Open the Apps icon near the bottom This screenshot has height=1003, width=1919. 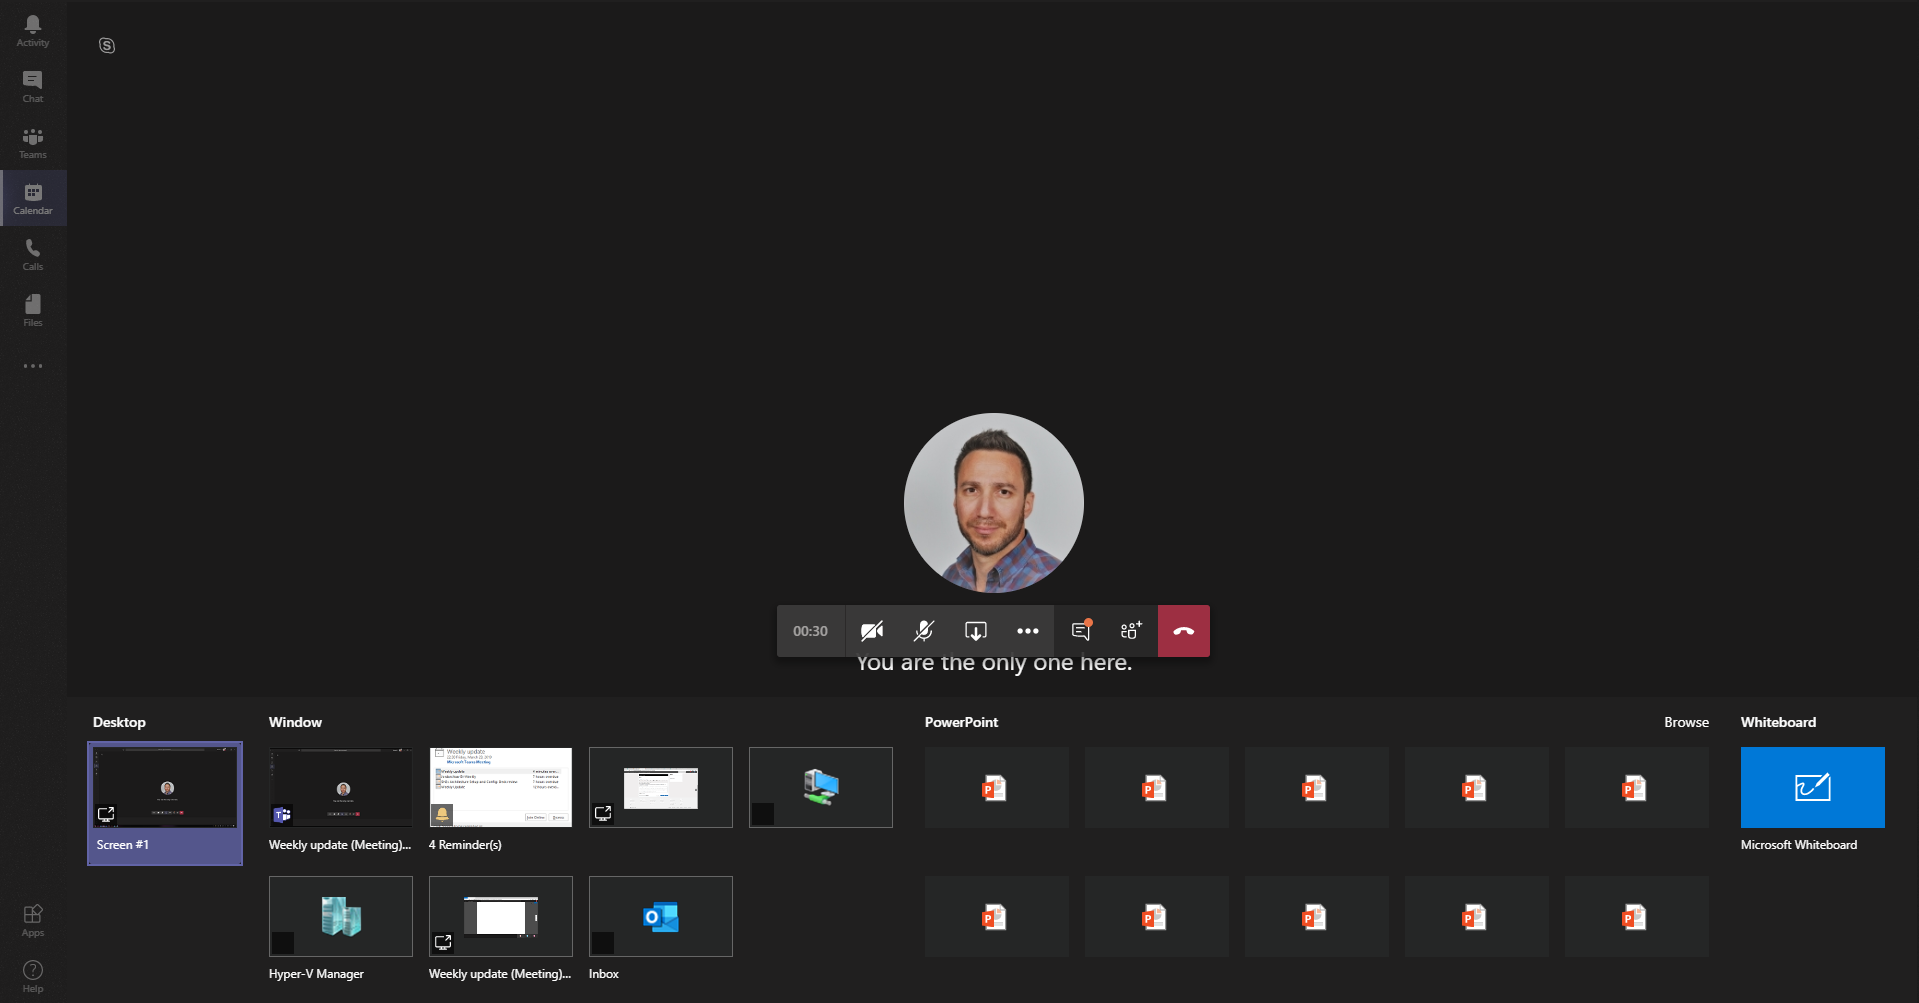[x=32, y=918]
